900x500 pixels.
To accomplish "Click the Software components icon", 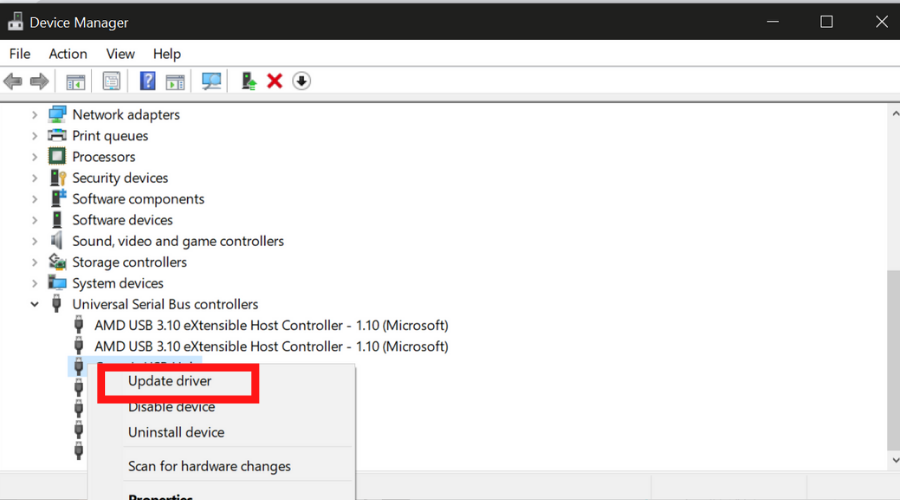I will pos(58,198).
